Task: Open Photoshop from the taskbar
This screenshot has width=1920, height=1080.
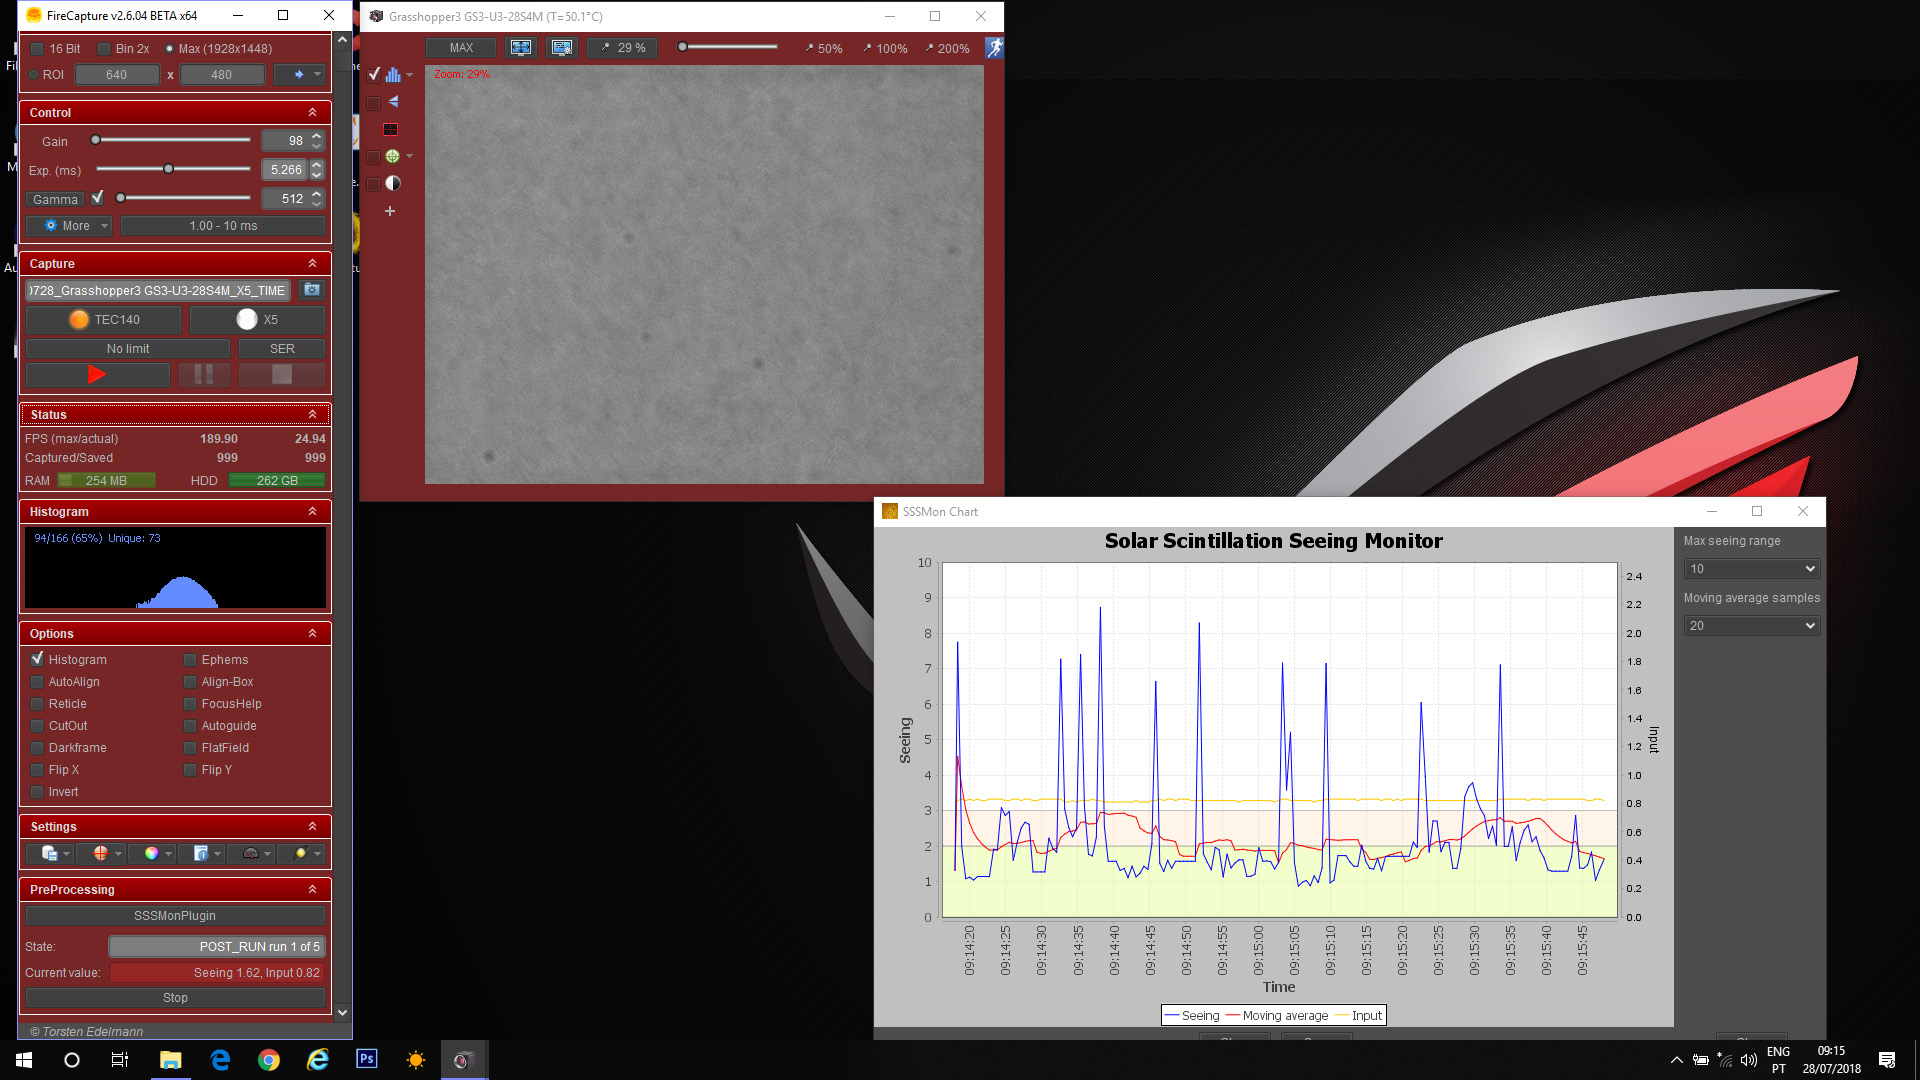Action: (x=367, y=1060)
